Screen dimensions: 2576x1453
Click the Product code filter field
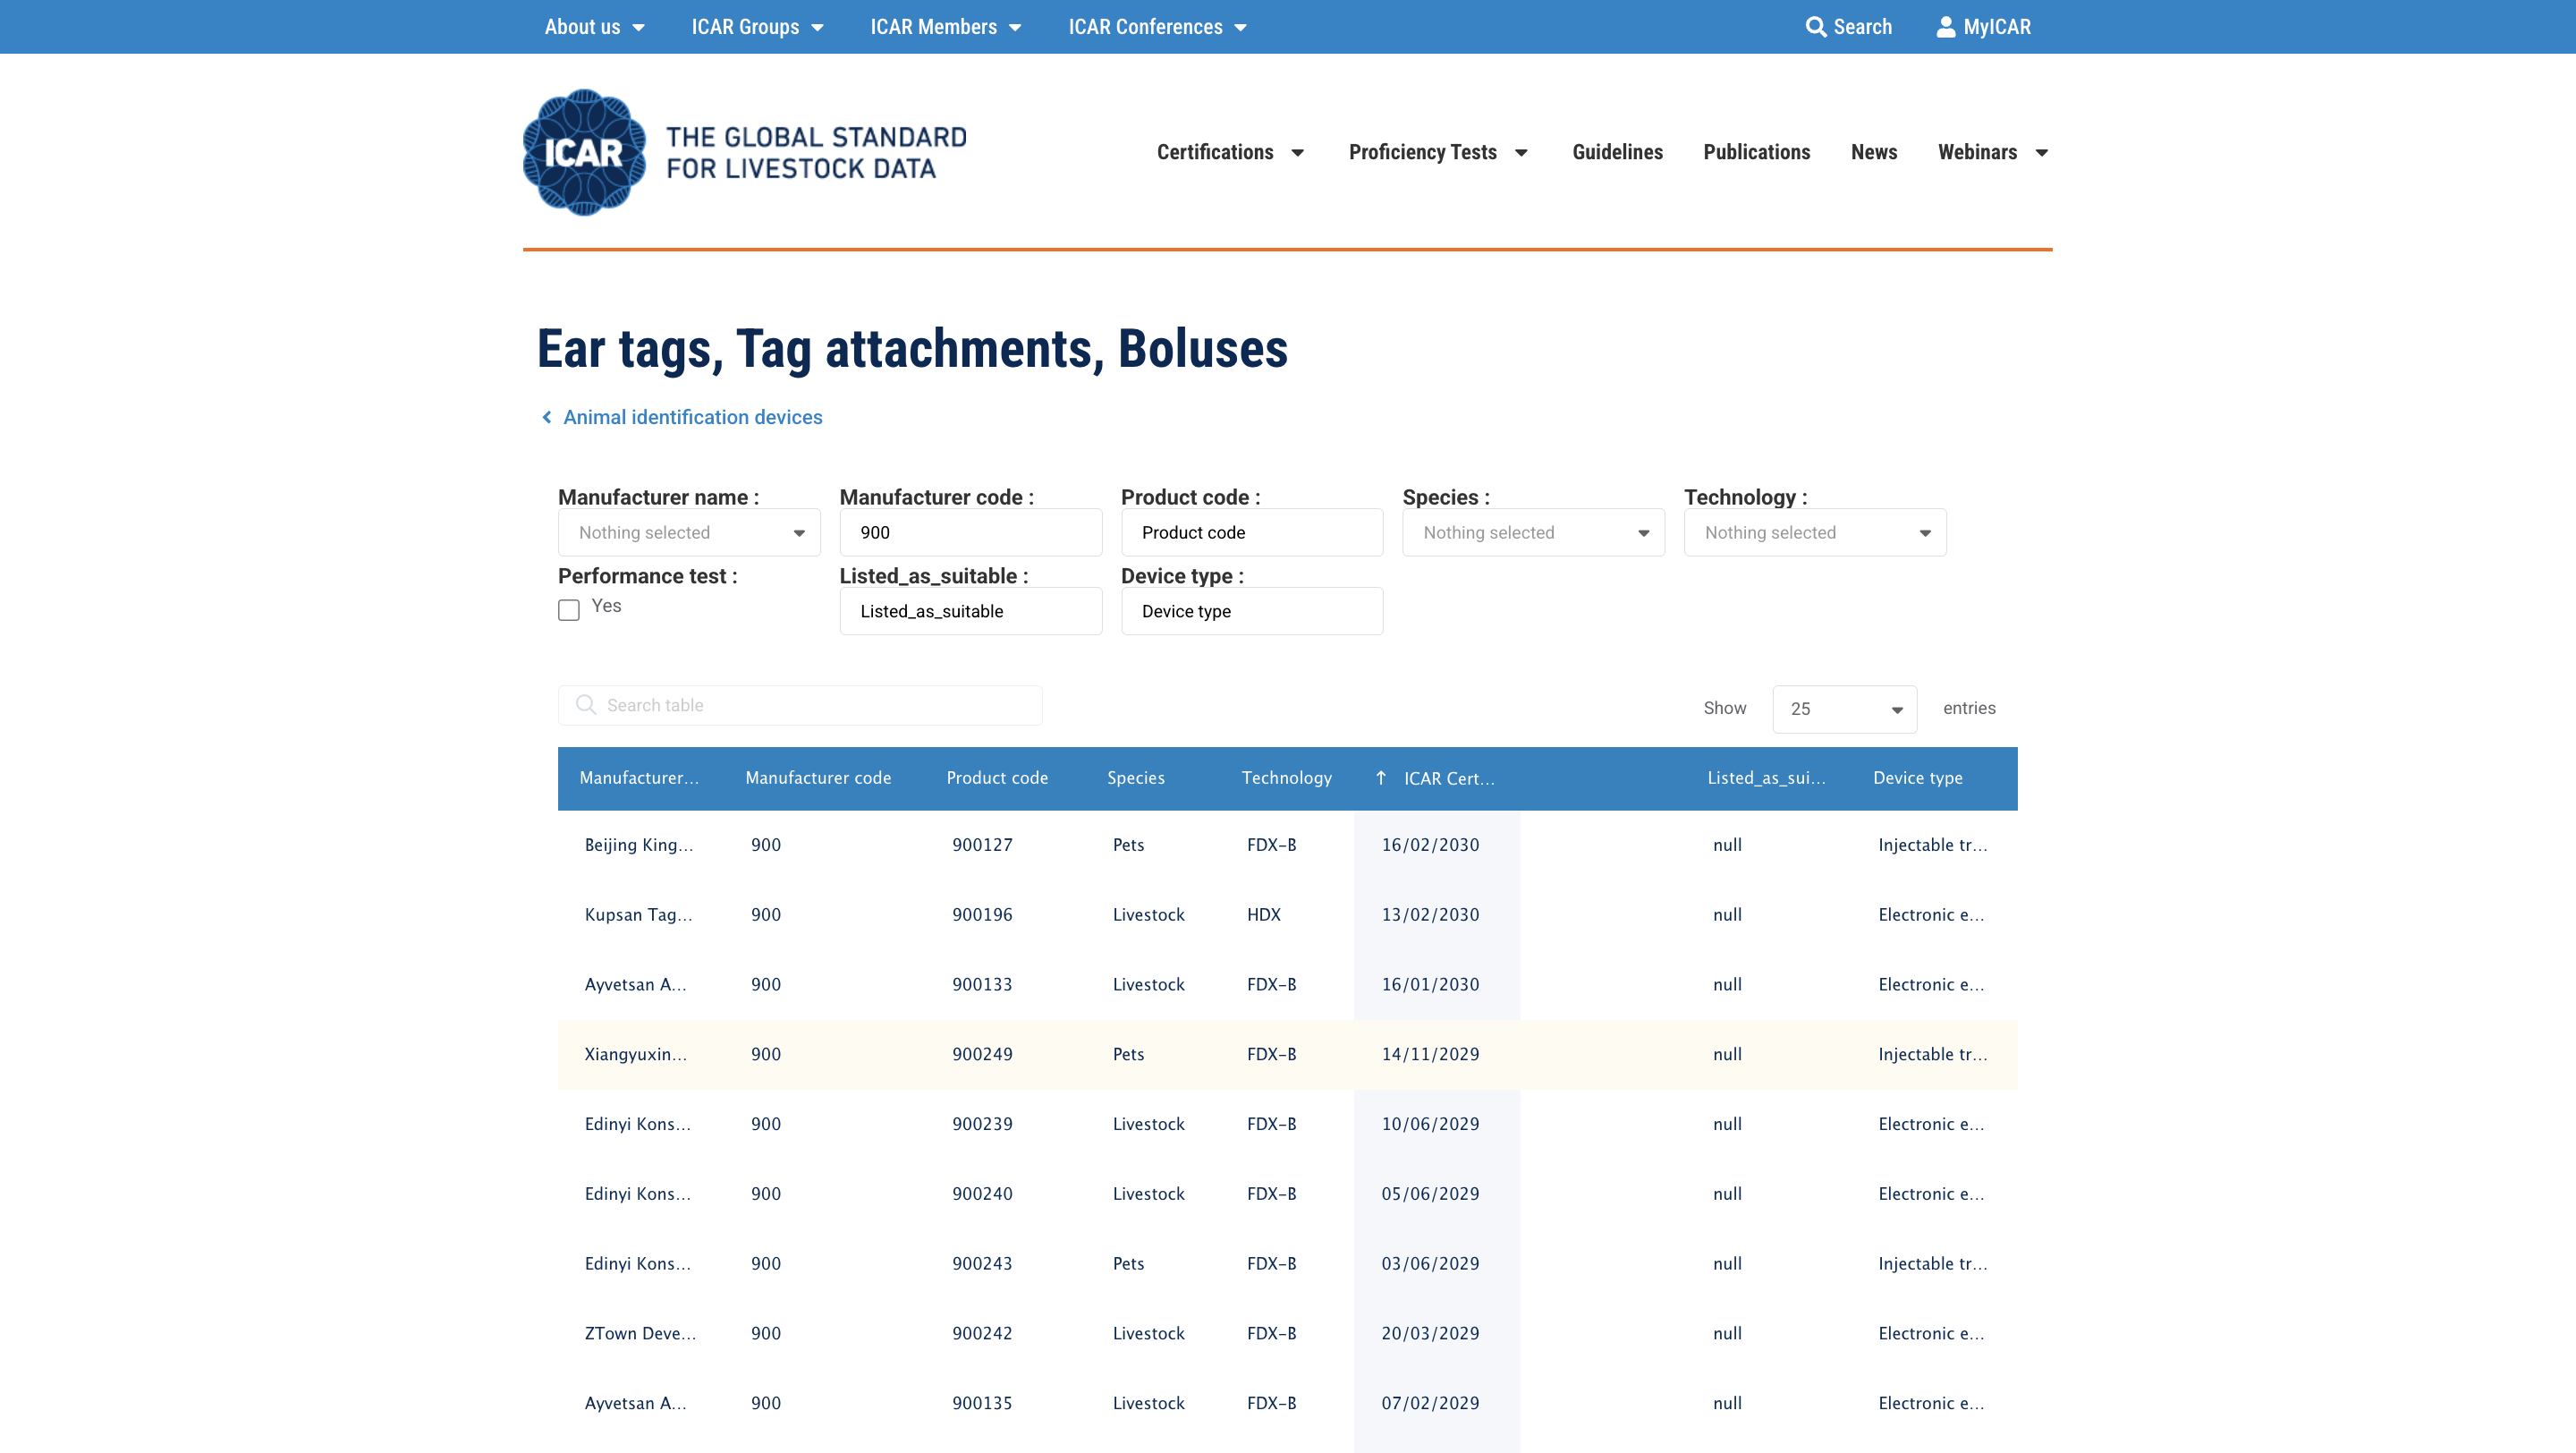tap(1251, 533)
